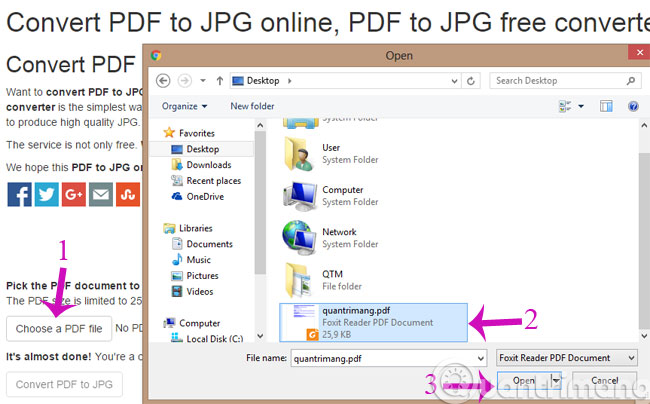The image size is (650, 404).
Task: Click the Forward arrow in Open dialog
Action: (184, 80)
